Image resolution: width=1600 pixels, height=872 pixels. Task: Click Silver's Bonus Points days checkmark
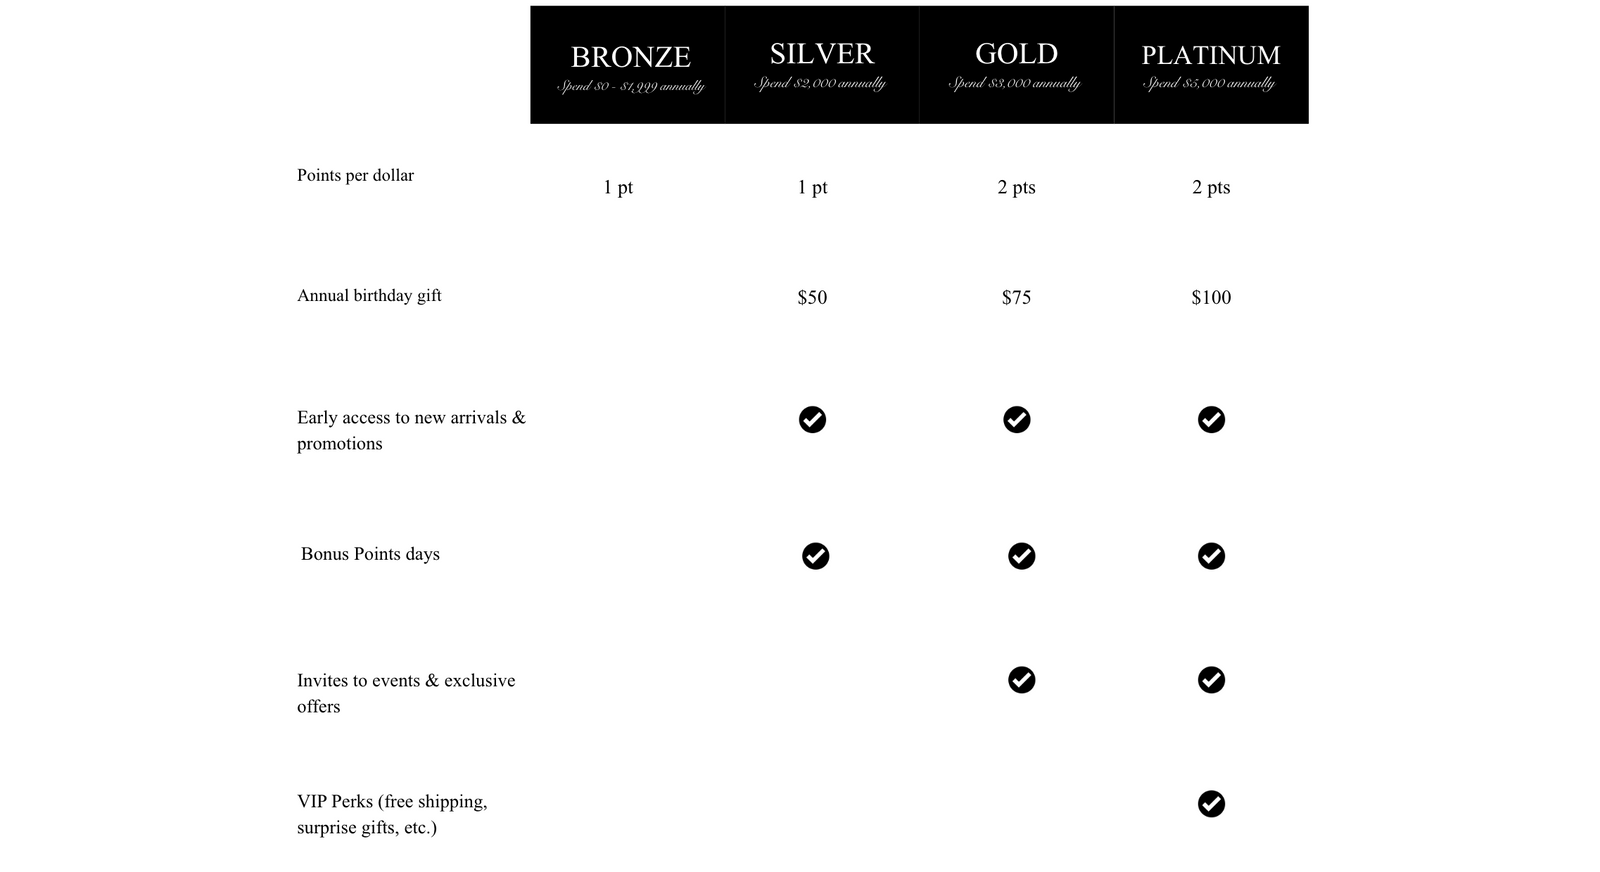(x=815, y=556)
